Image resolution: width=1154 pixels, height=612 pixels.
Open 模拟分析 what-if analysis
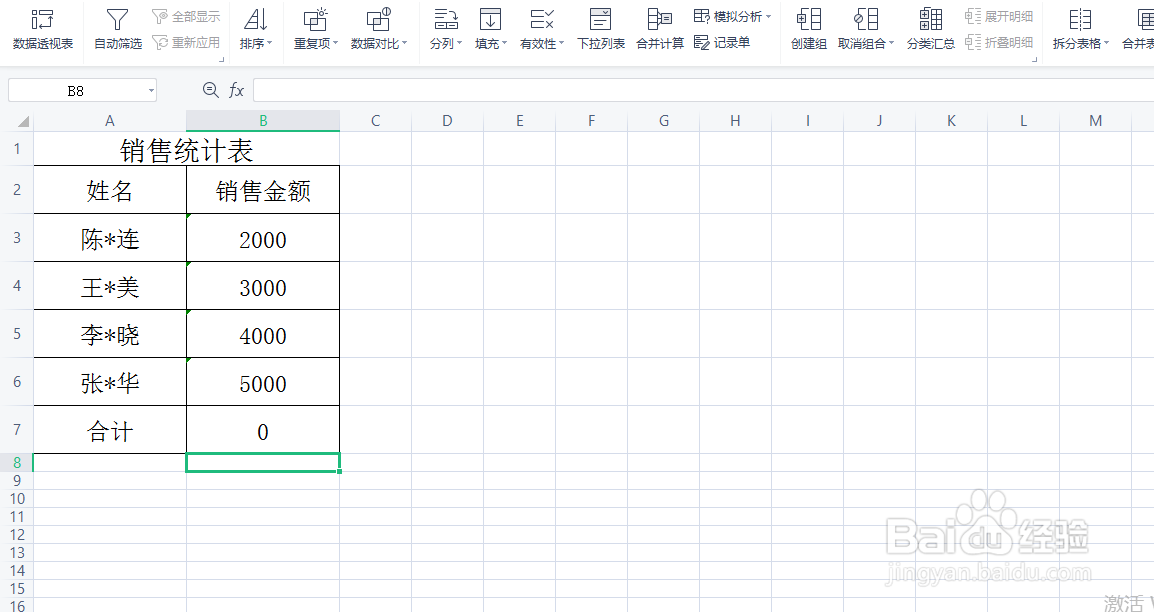(x=732, y=16)
